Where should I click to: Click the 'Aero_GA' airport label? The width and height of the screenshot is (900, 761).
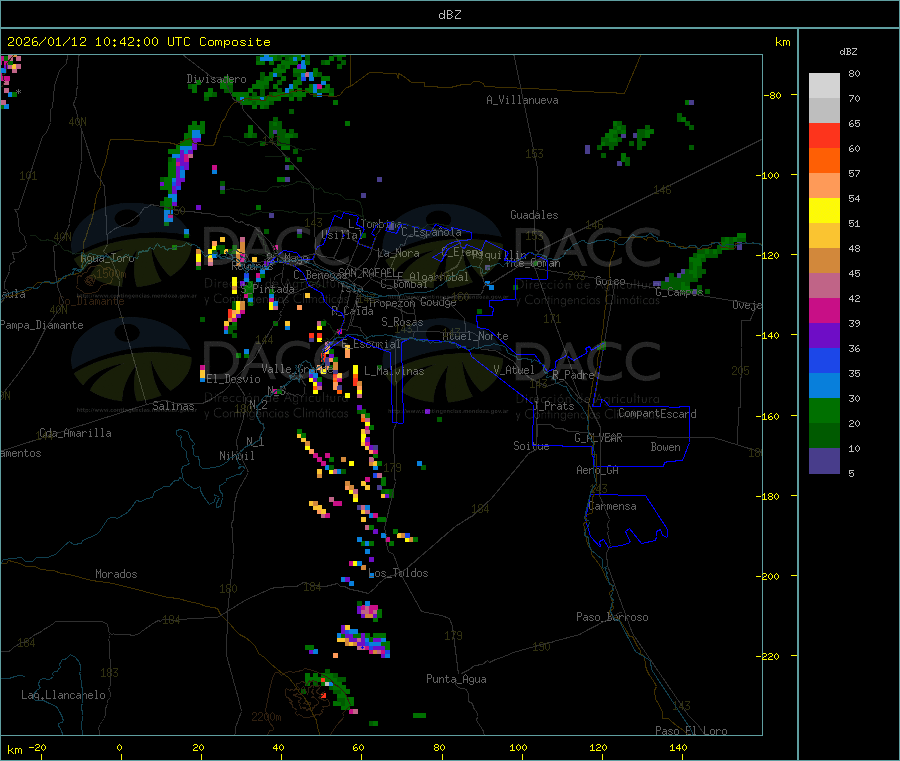pos(597,470)
